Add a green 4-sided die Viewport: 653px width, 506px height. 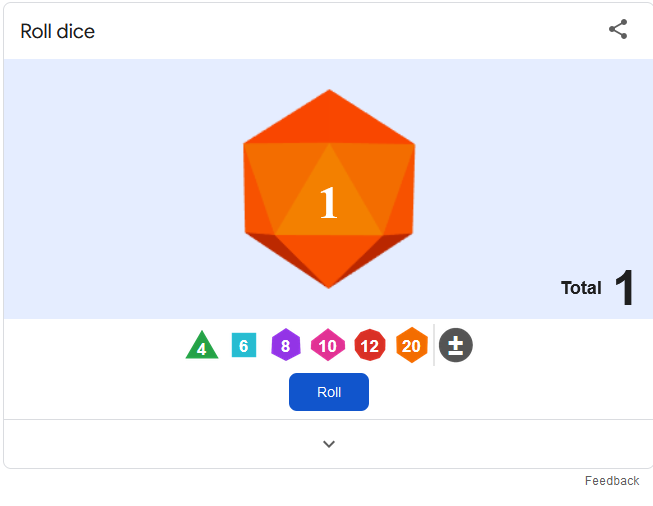202,345
